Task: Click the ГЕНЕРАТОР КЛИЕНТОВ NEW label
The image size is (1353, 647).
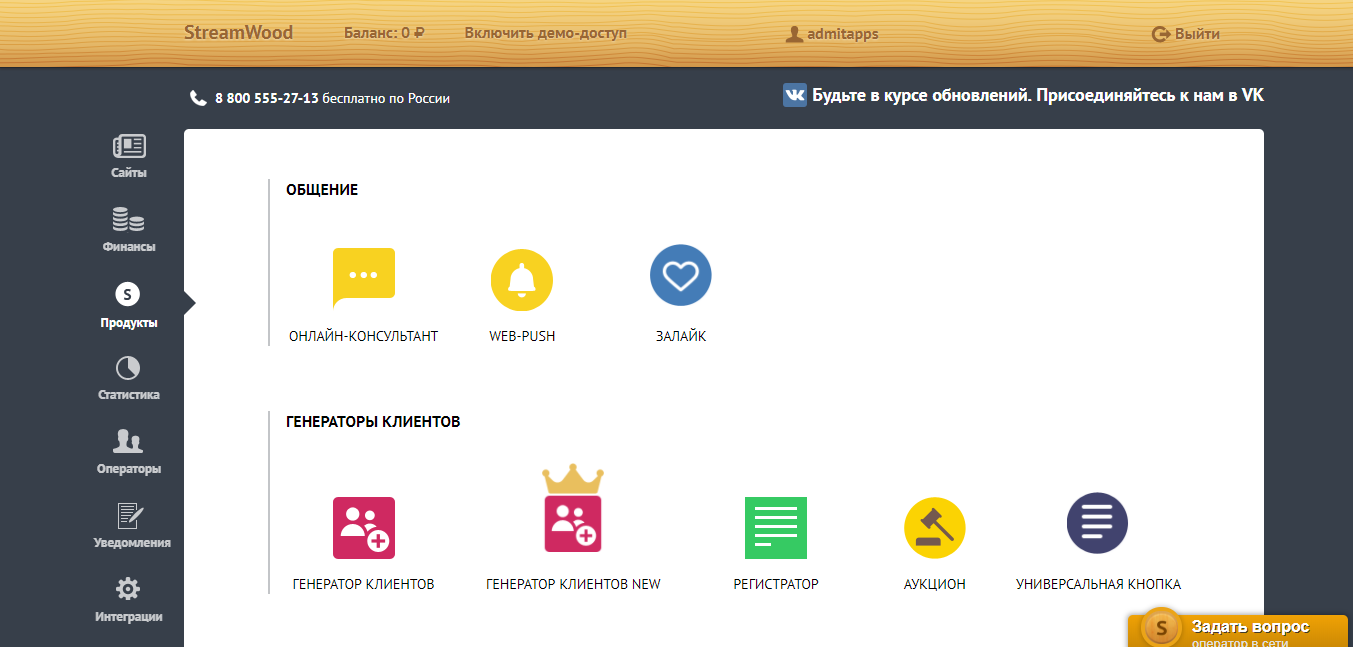Action: (573, 585)
